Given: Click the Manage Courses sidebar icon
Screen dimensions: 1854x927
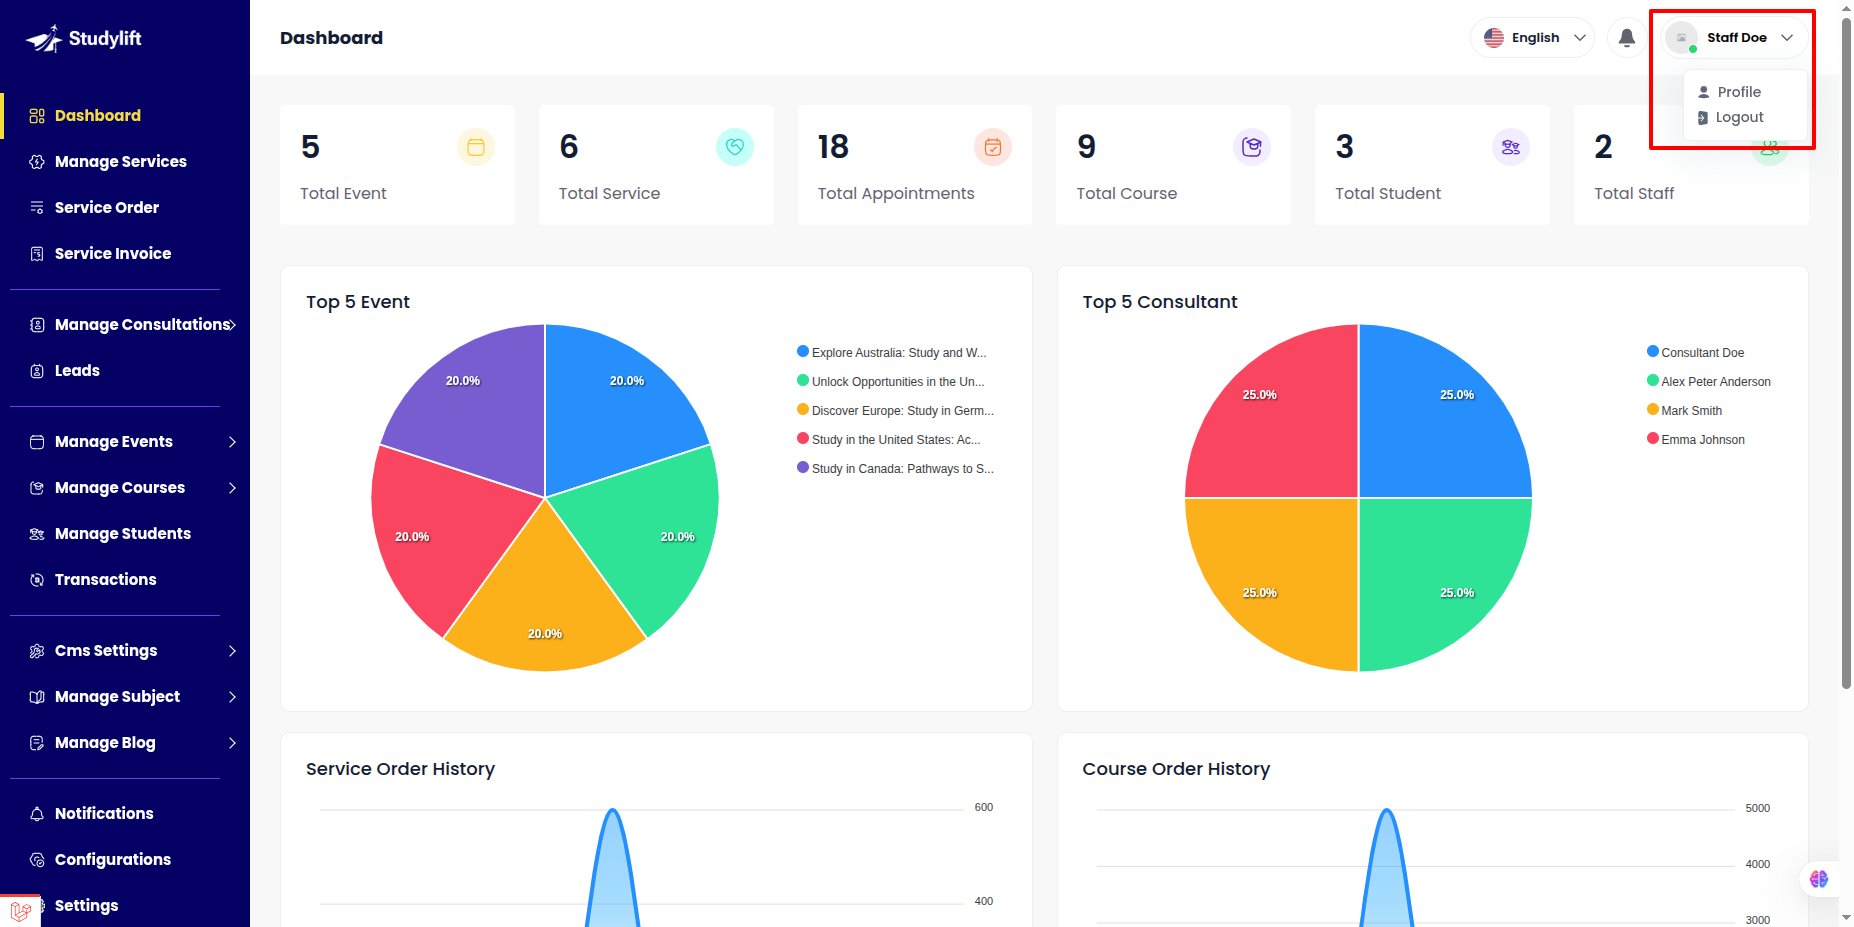Looking at the screenshot, I should point(37,488).
